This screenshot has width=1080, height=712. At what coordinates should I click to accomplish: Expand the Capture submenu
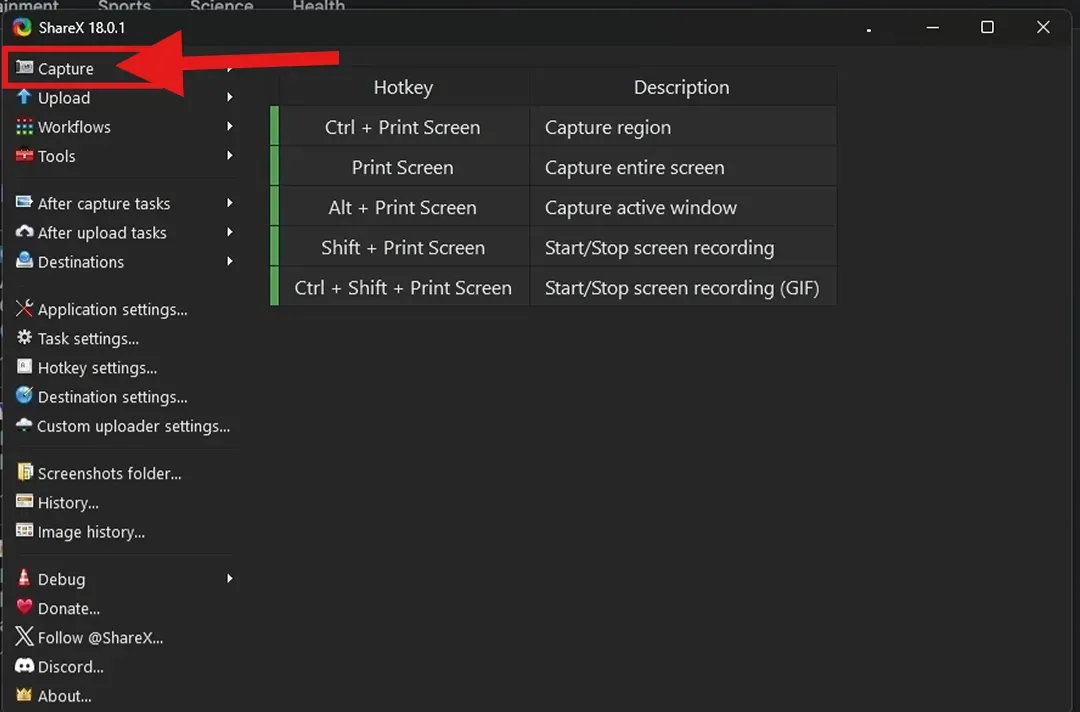tap(68, 68)
